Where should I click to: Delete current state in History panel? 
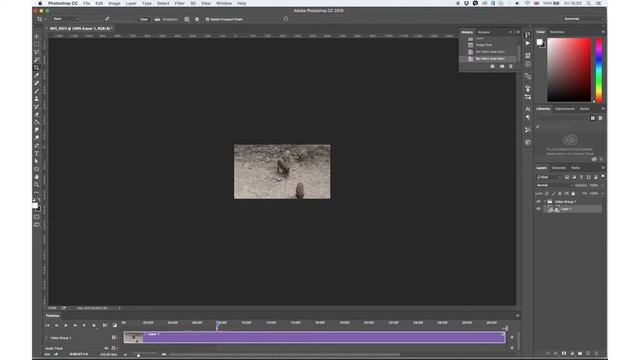click(x=510, y=66)
